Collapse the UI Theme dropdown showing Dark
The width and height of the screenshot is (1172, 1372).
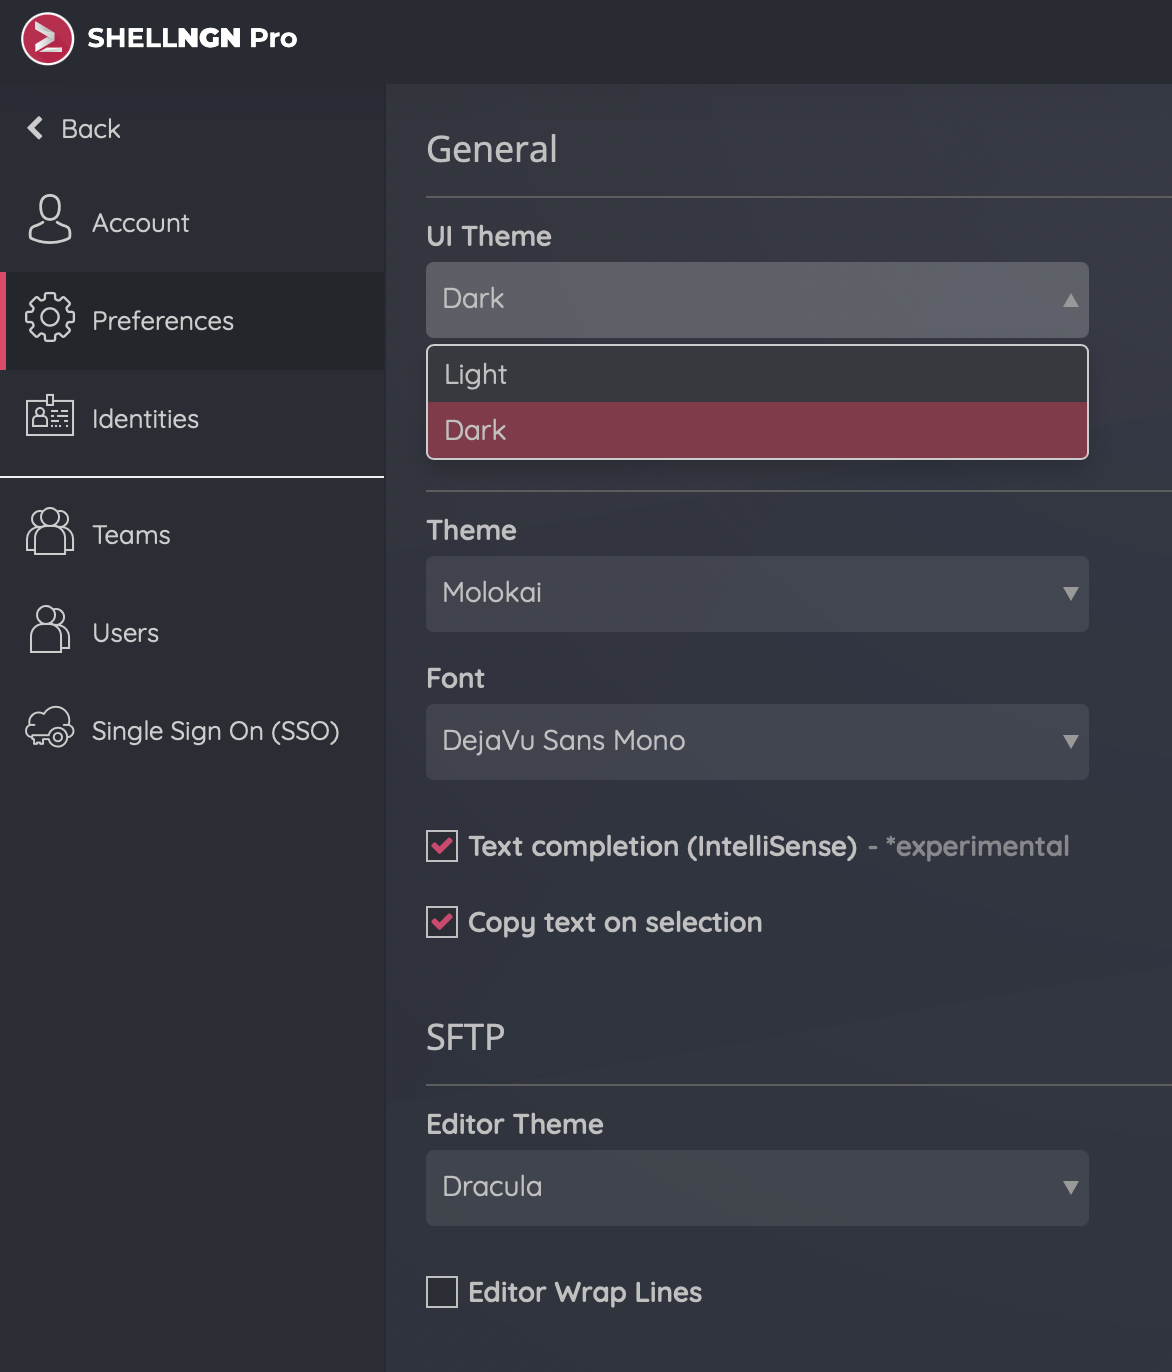click(x=757, y=300)
